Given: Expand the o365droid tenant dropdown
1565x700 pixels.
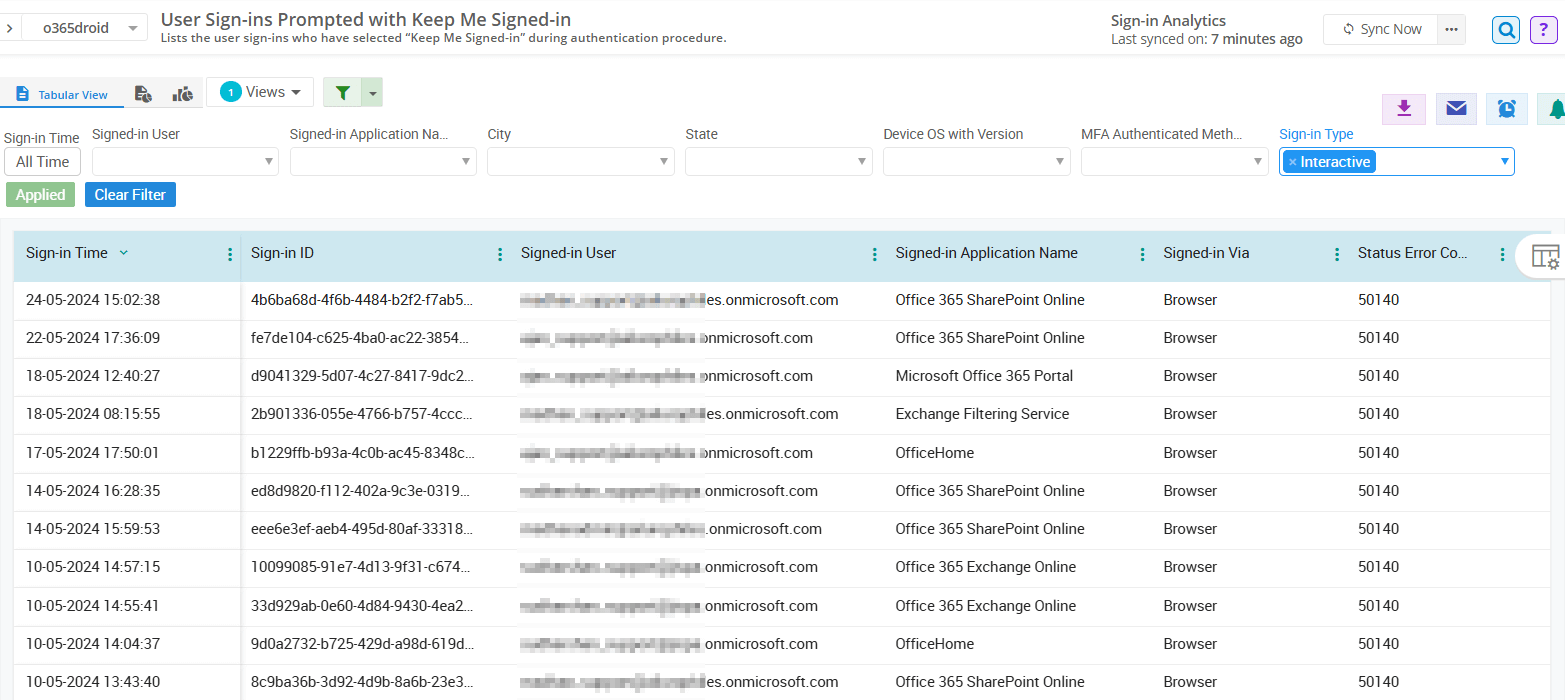Looking at the screenshot, I should point(132,29).
